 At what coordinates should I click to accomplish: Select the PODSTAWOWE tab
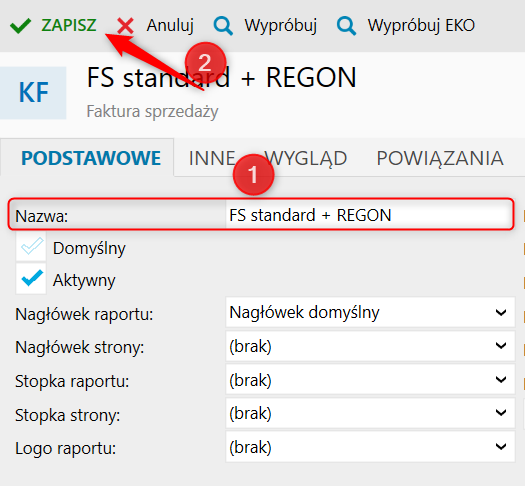(91, 158)
